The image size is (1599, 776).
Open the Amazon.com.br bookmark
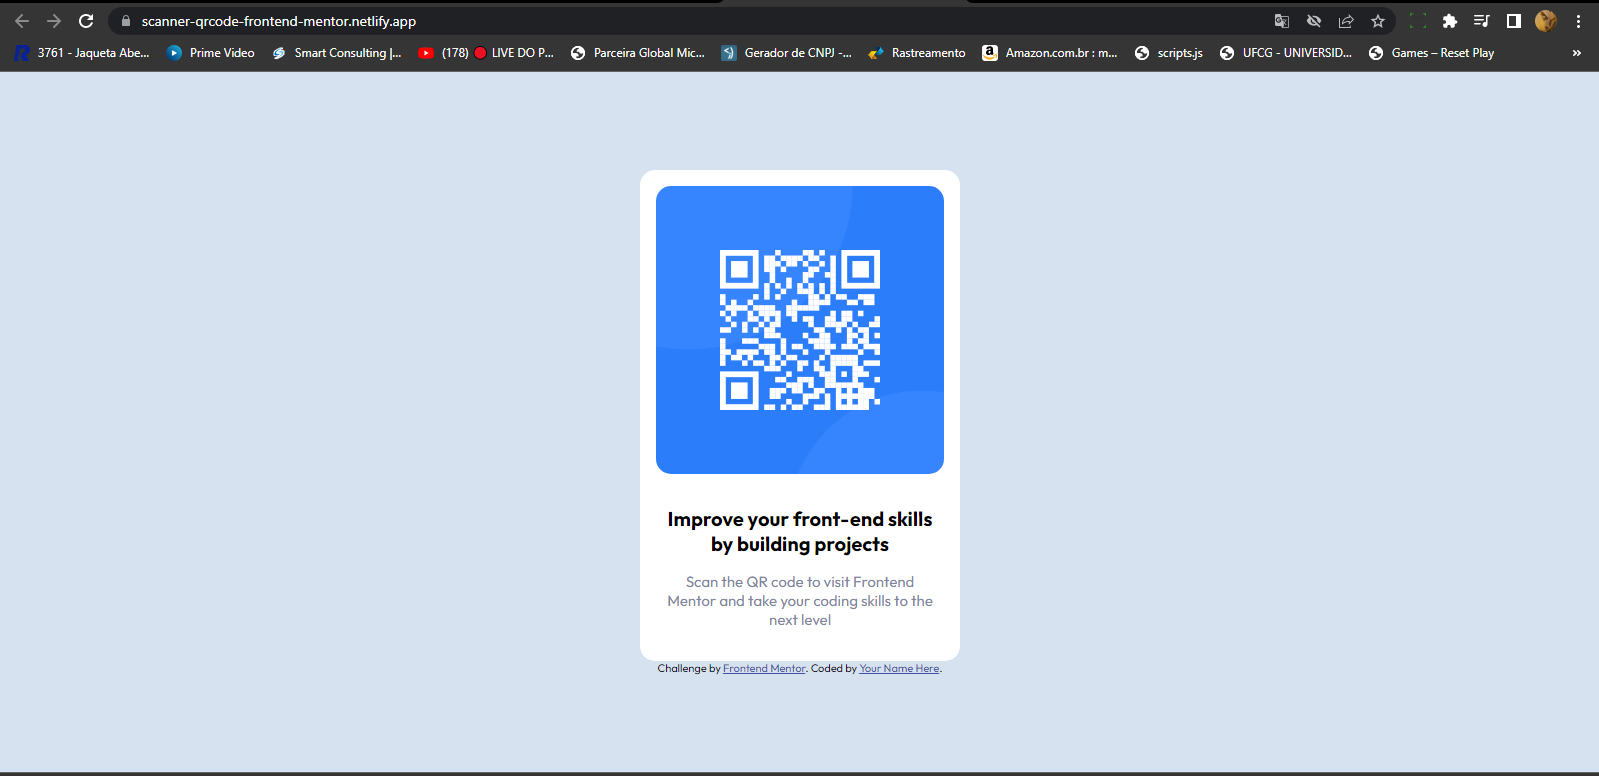coord(1050,53)
